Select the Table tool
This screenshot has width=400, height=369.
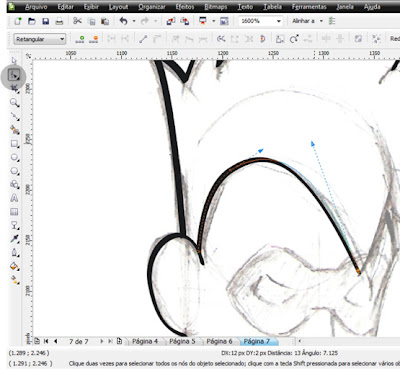click(14, 212)
